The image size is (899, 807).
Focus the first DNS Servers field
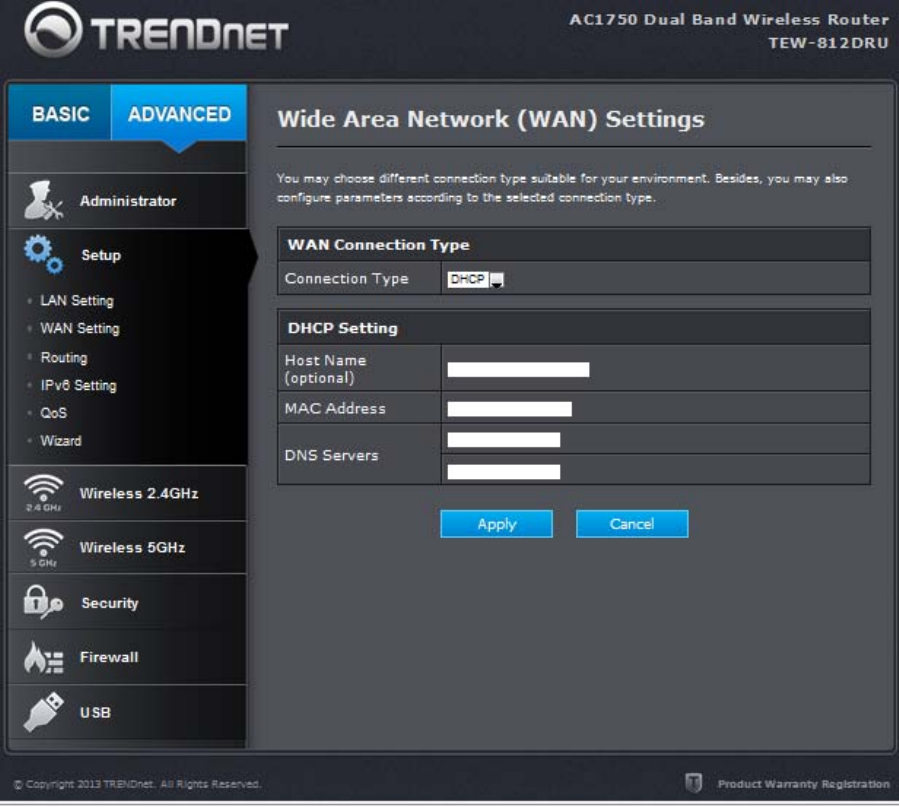[503, 440]
